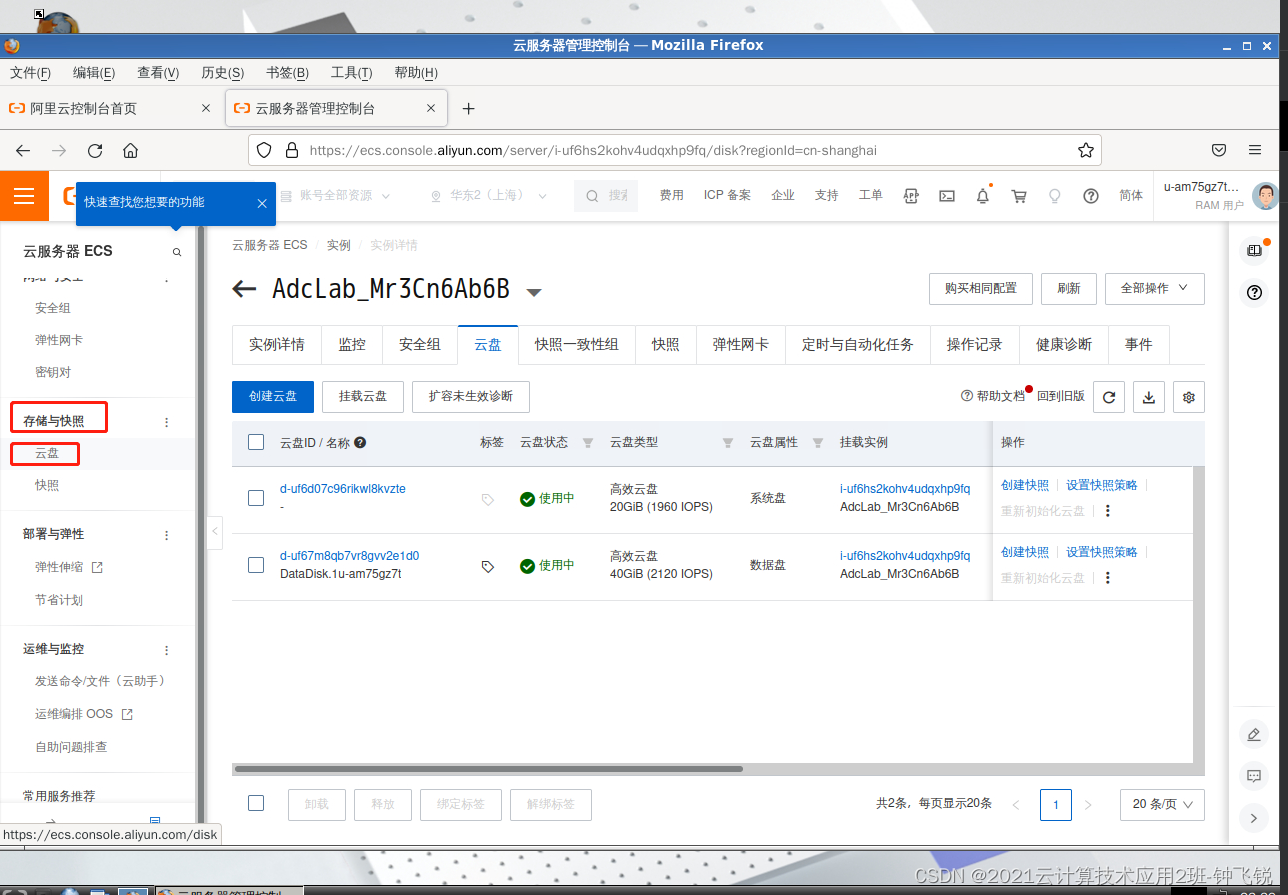This screenshot has height=895, width=1288.
Task: Open the shopping cart icon
Action: point(1019,196)
